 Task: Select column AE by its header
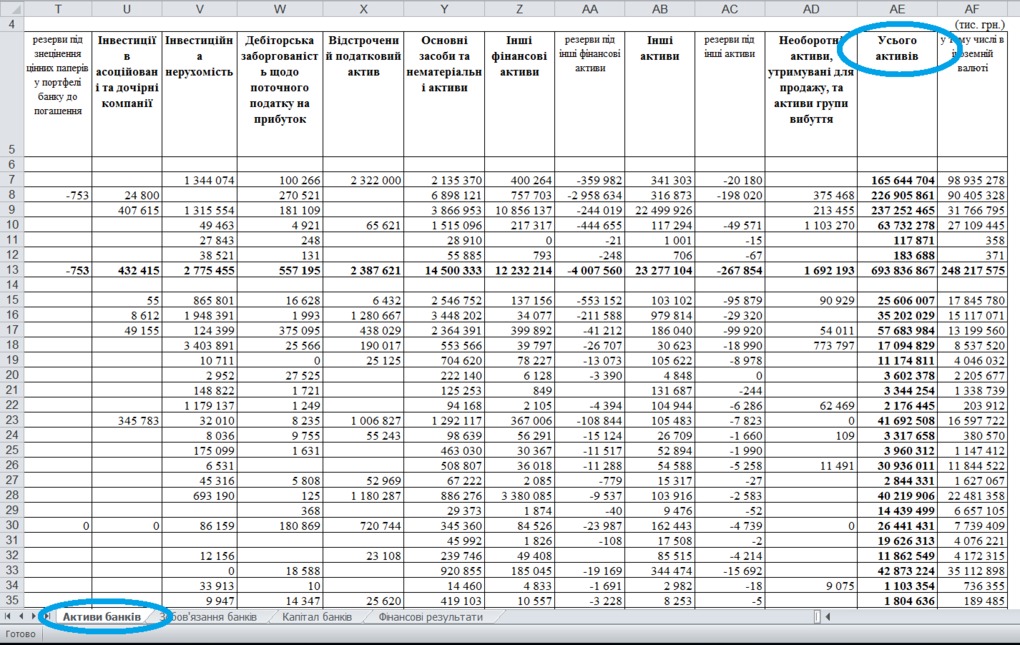tap(896, 8)
